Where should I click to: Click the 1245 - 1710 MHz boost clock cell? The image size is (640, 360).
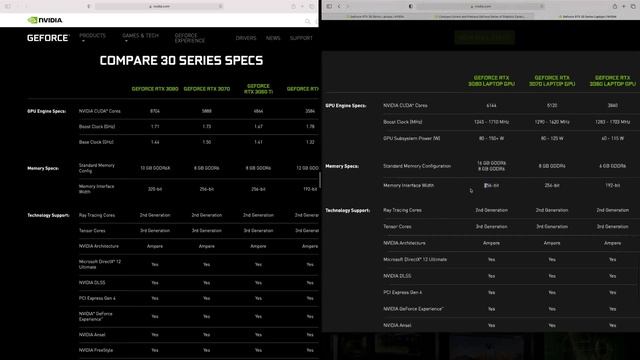491,122
